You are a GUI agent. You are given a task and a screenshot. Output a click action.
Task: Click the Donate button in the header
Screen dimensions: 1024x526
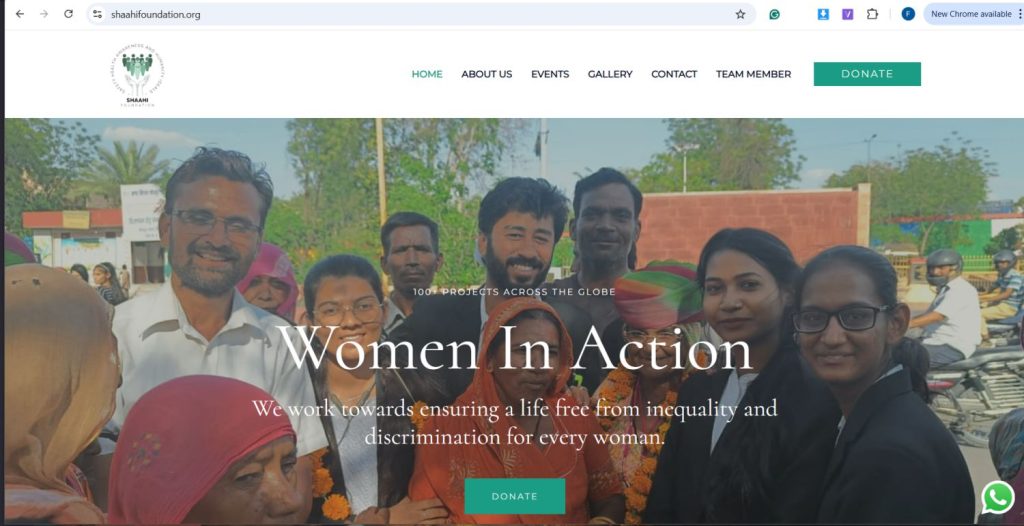click(x=867, y=74)
